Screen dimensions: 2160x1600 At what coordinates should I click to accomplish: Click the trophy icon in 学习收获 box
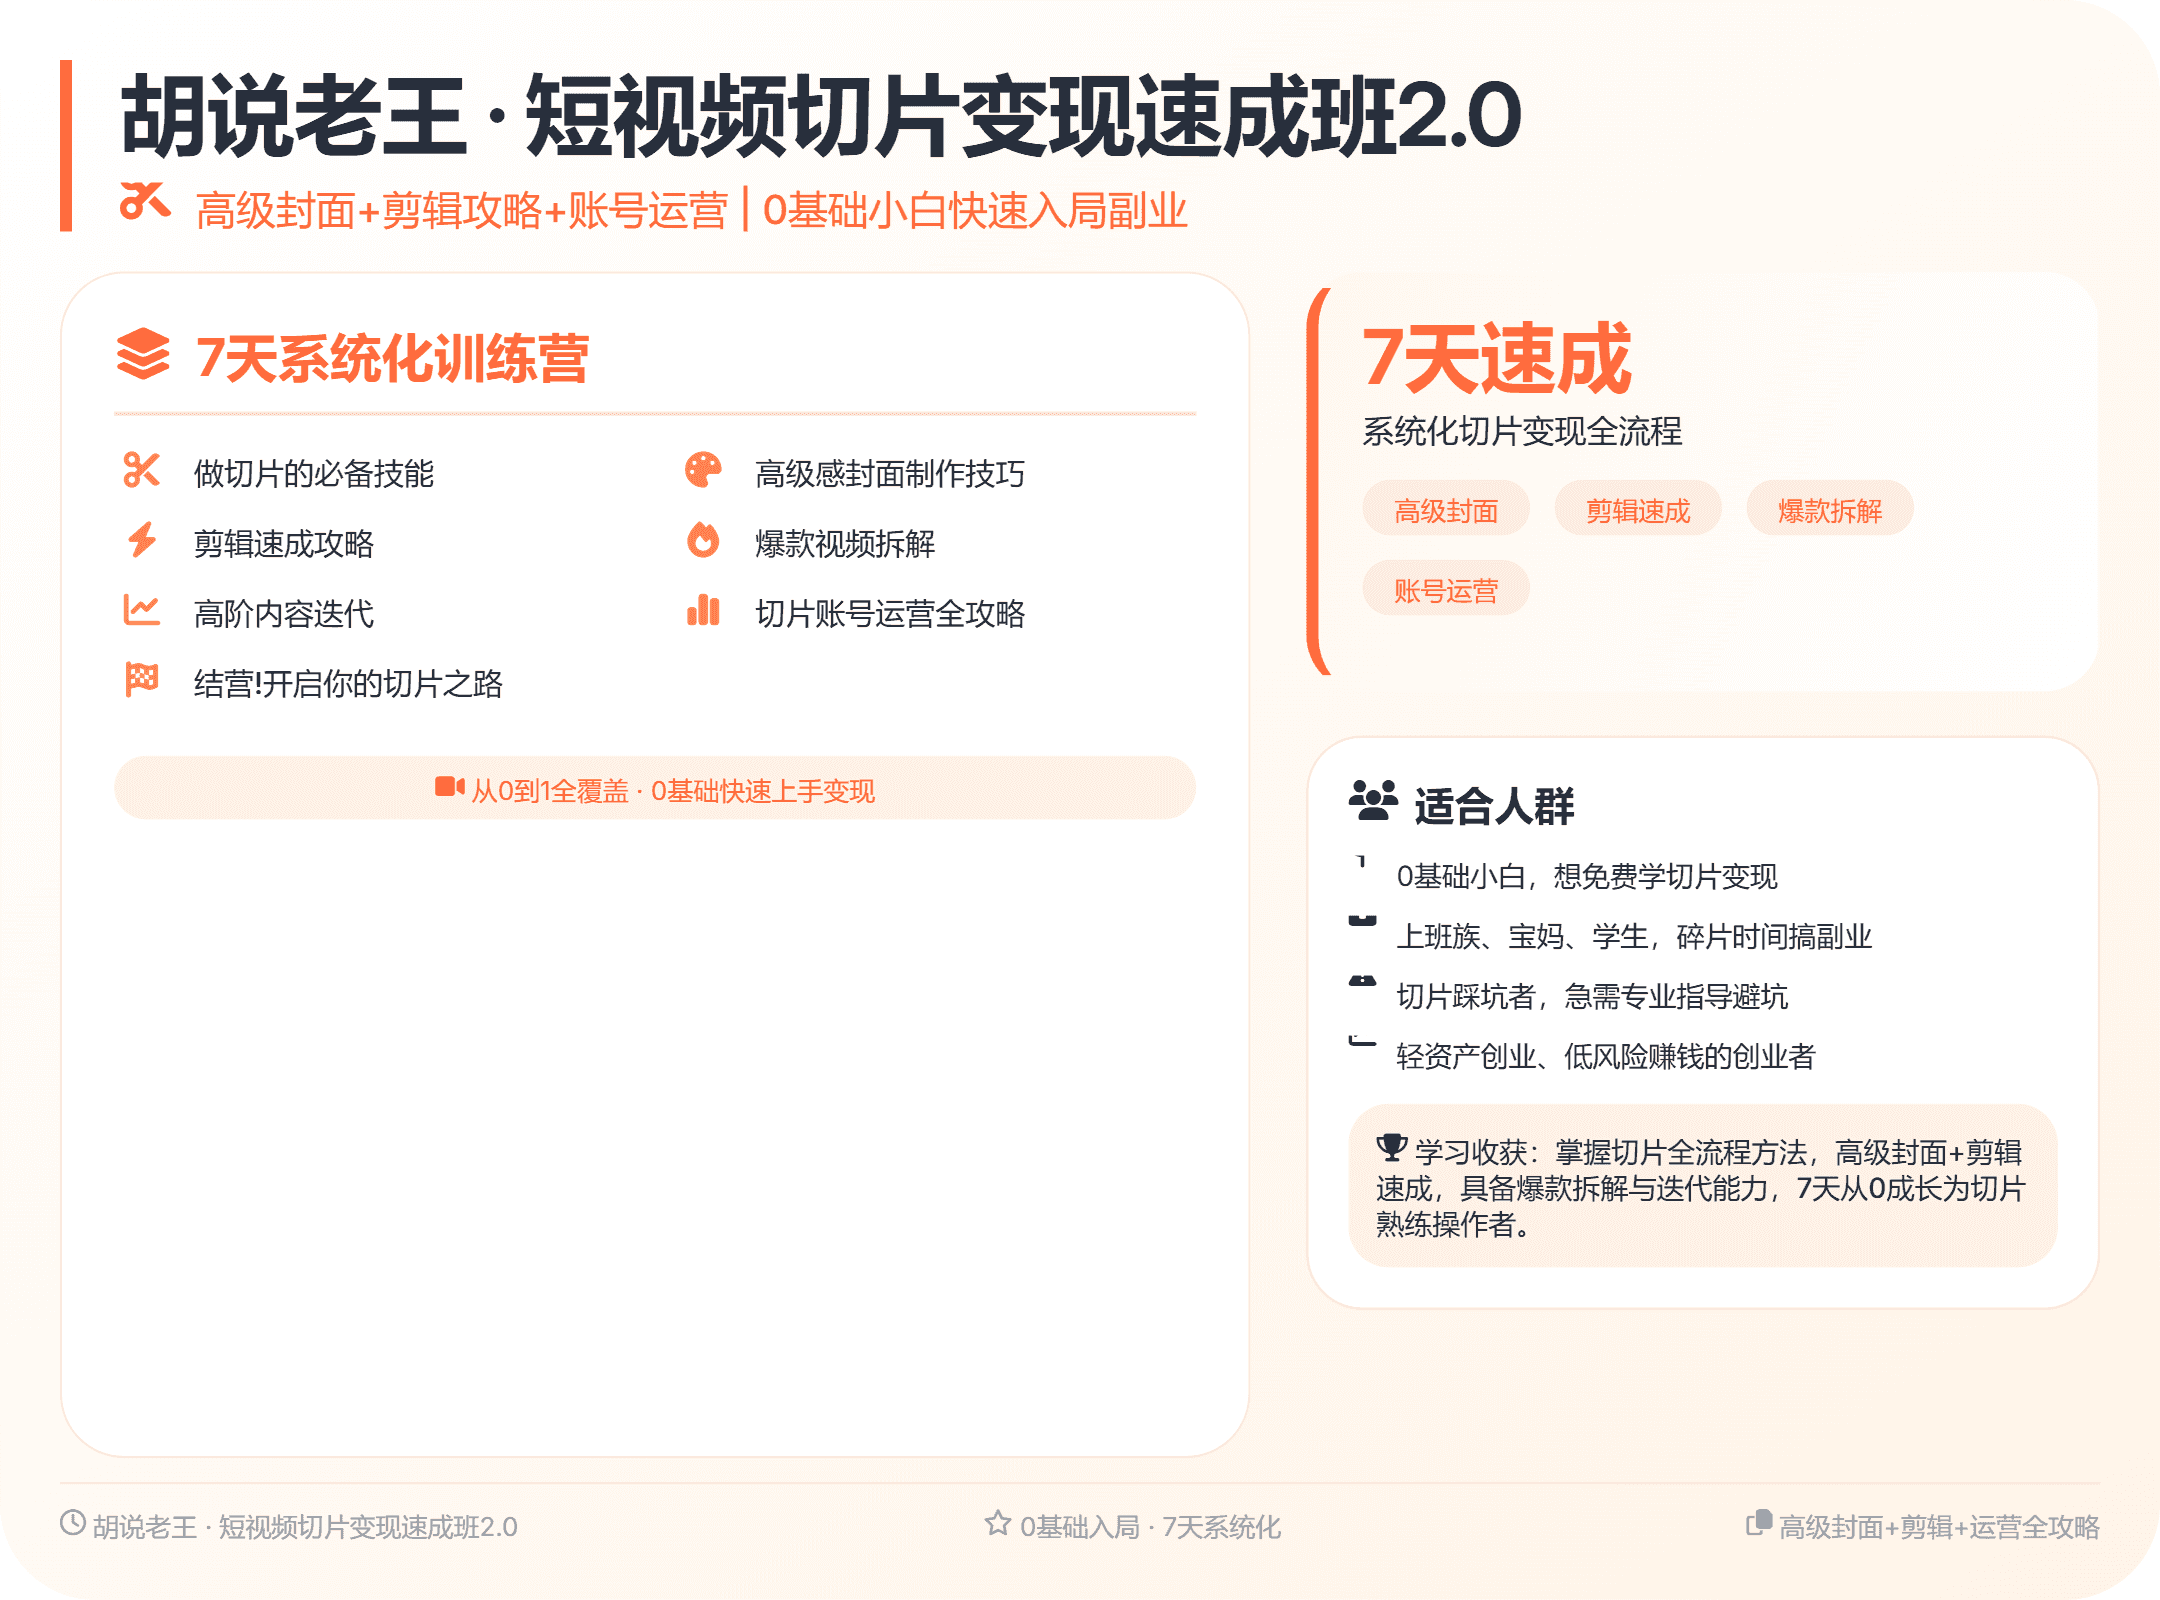click(1391, 1147)
